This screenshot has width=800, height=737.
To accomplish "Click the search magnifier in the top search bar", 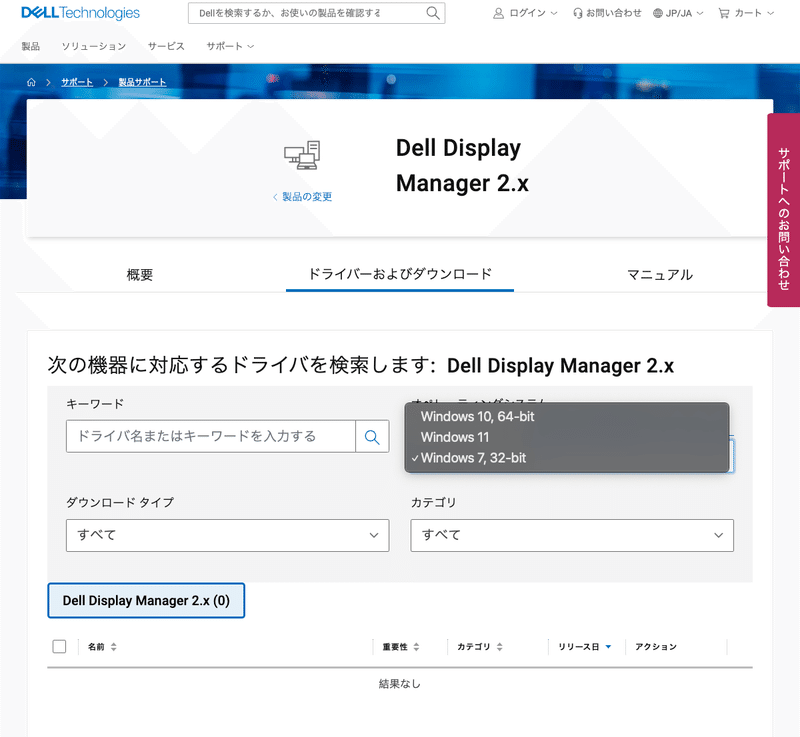I will [432, 13].
